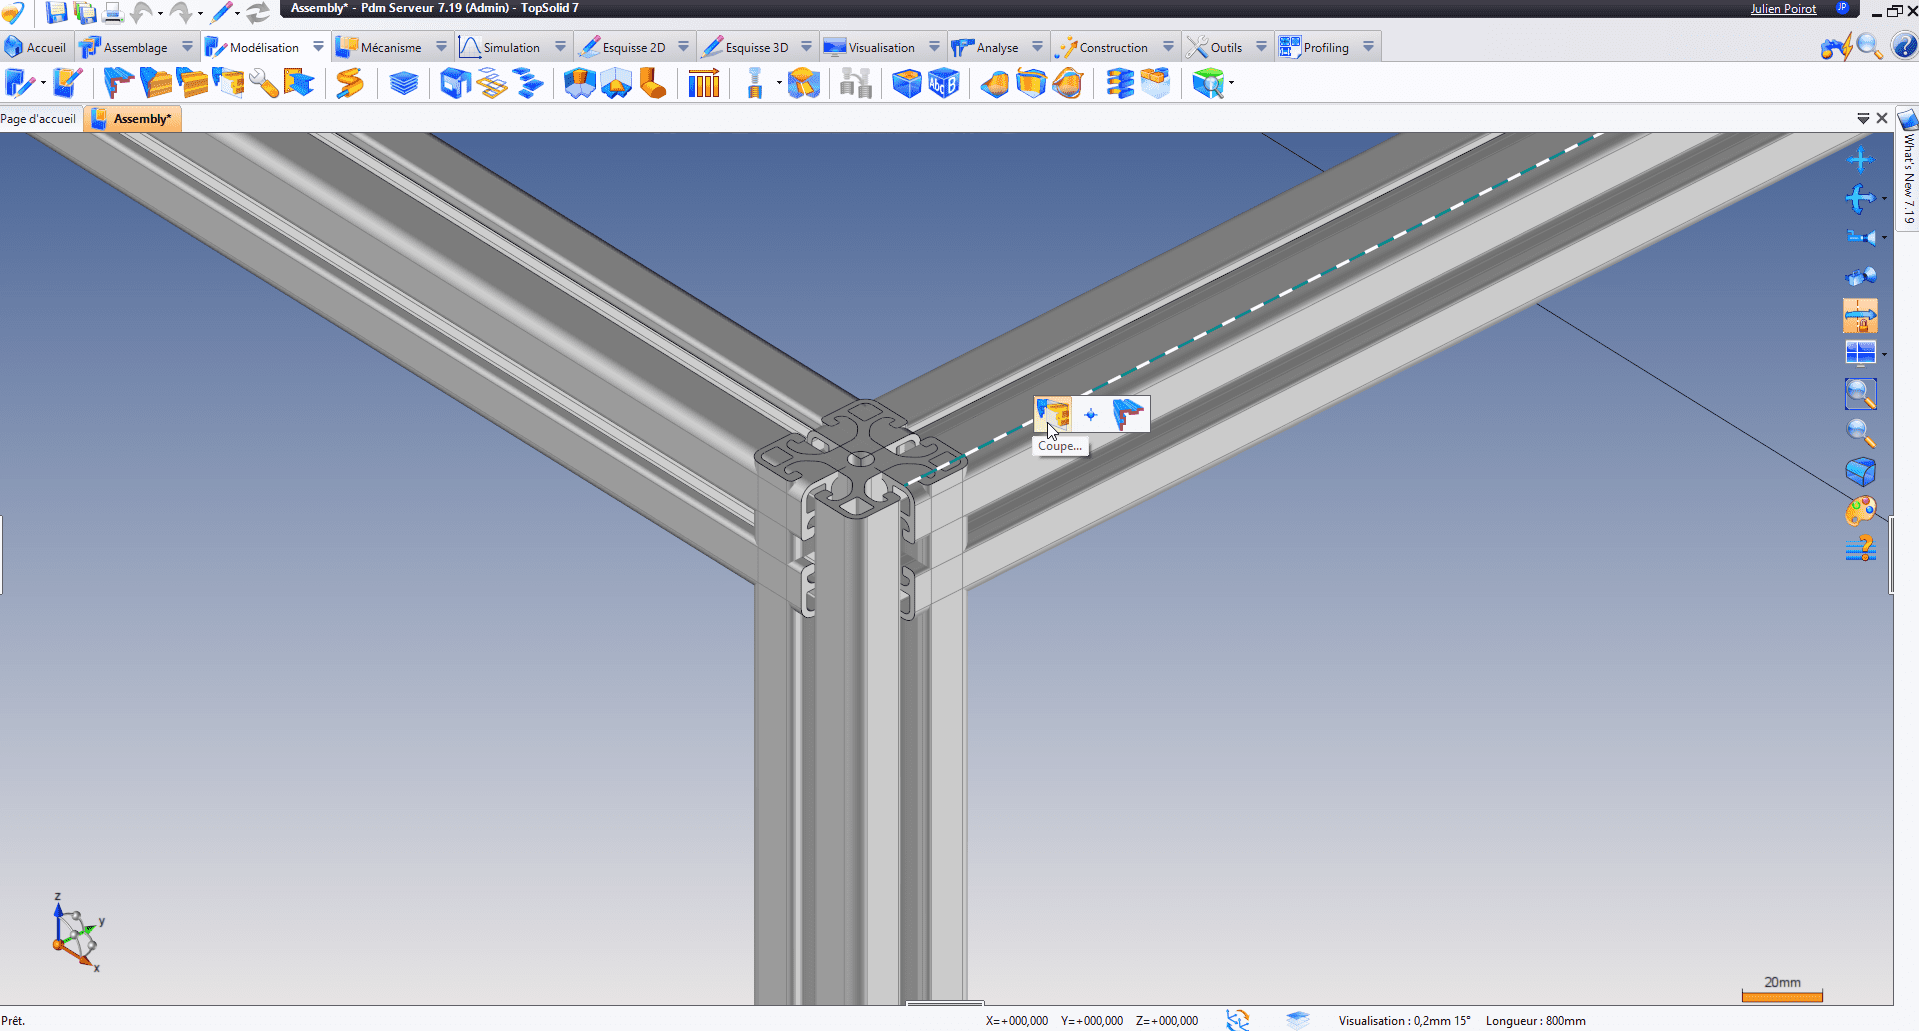Open the document tab list dropdown arrow
1919x1031 pixels.
1863,118
